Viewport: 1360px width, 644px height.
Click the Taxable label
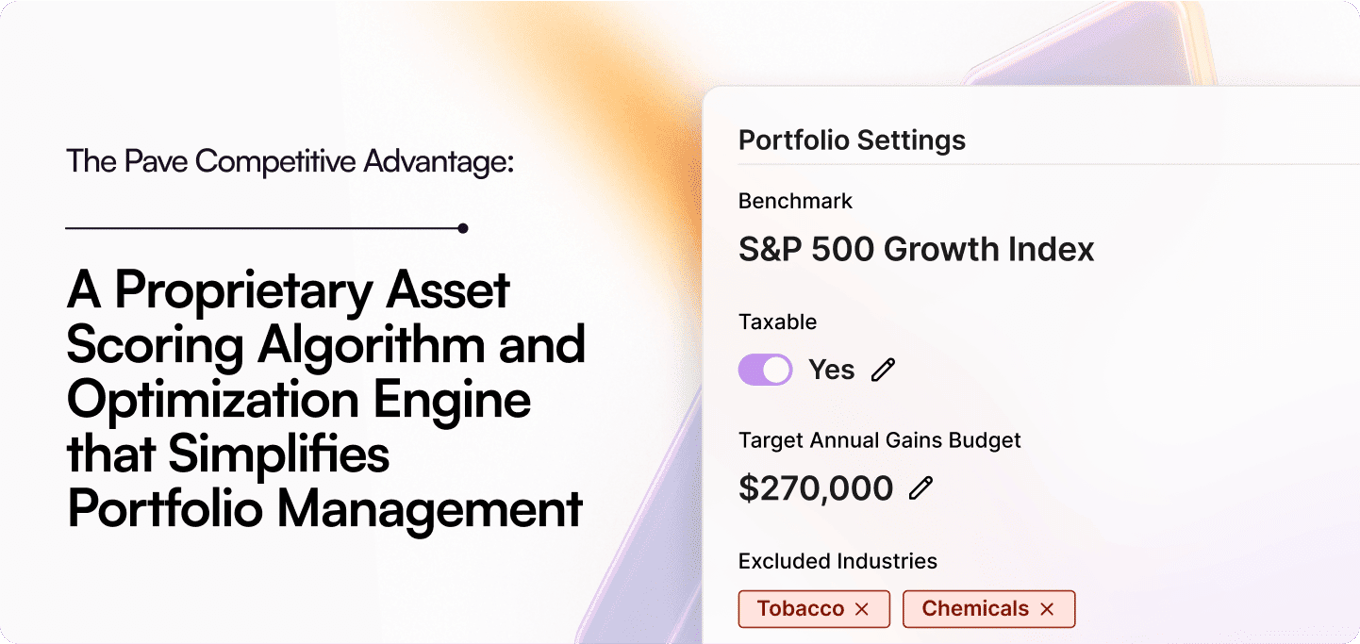point(778,322)
